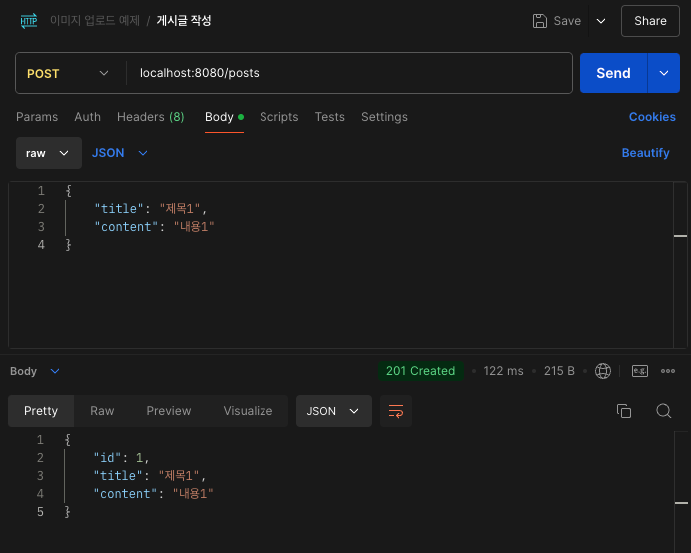Click the response line "title": "제목1"

coord(149,475)
